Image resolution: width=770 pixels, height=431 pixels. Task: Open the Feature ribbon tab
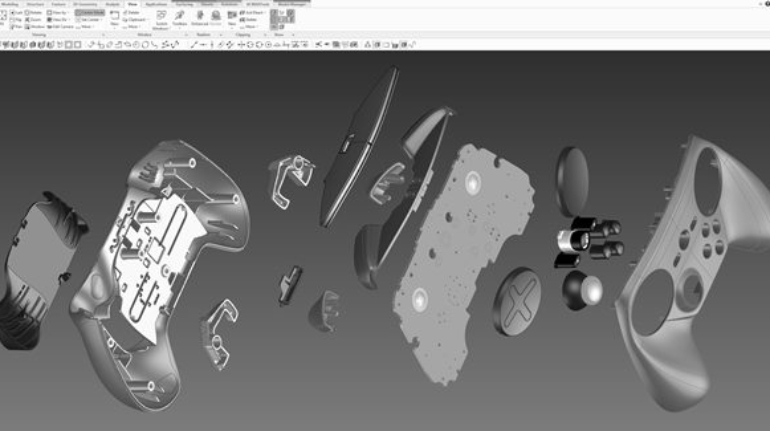(58, 4)
